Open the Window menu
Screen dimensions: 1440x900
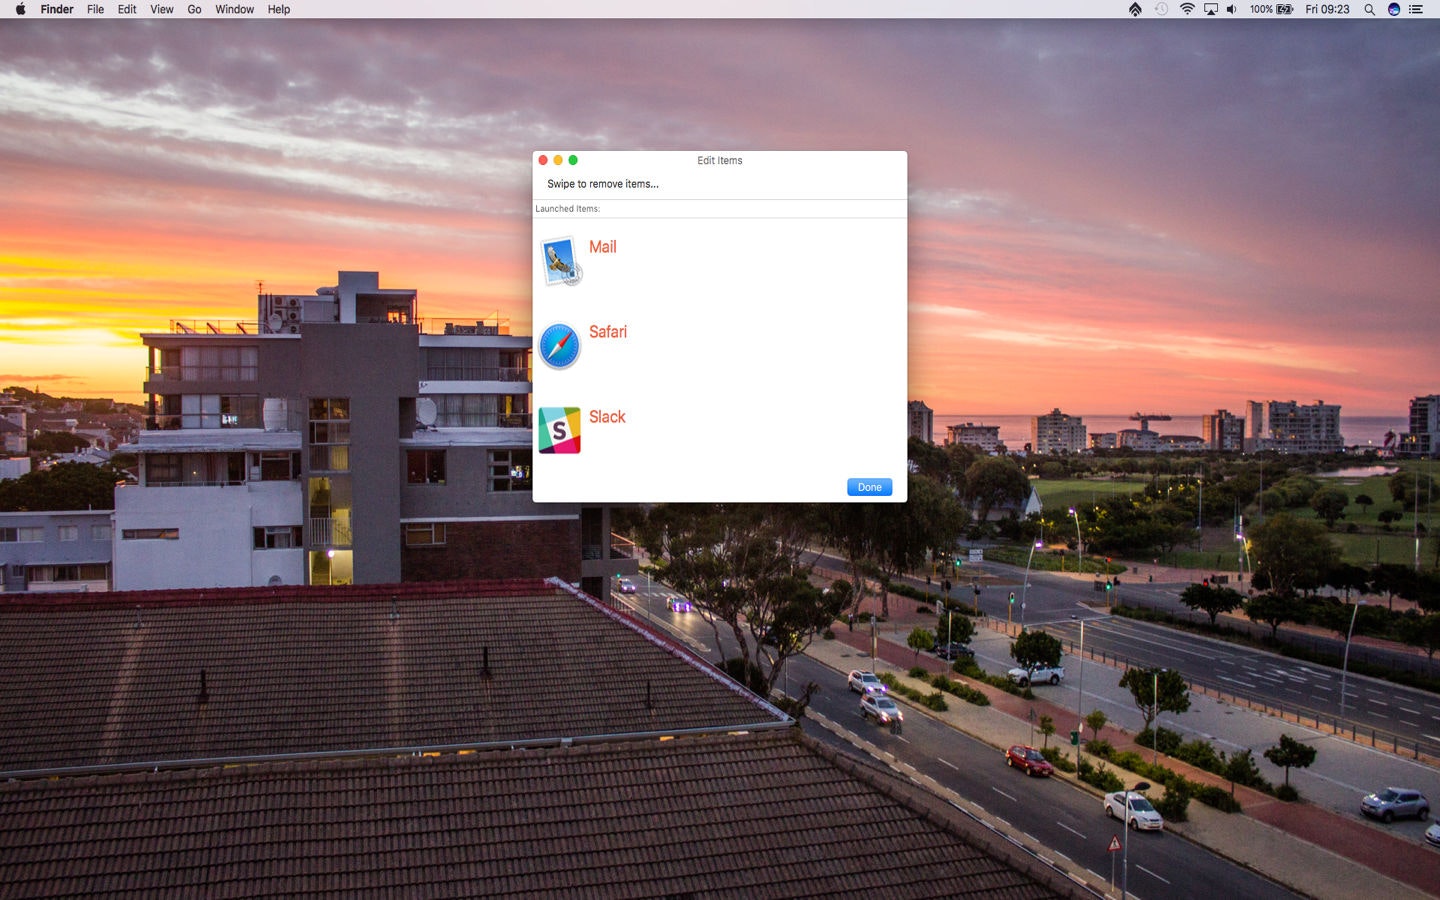point(234,9)
